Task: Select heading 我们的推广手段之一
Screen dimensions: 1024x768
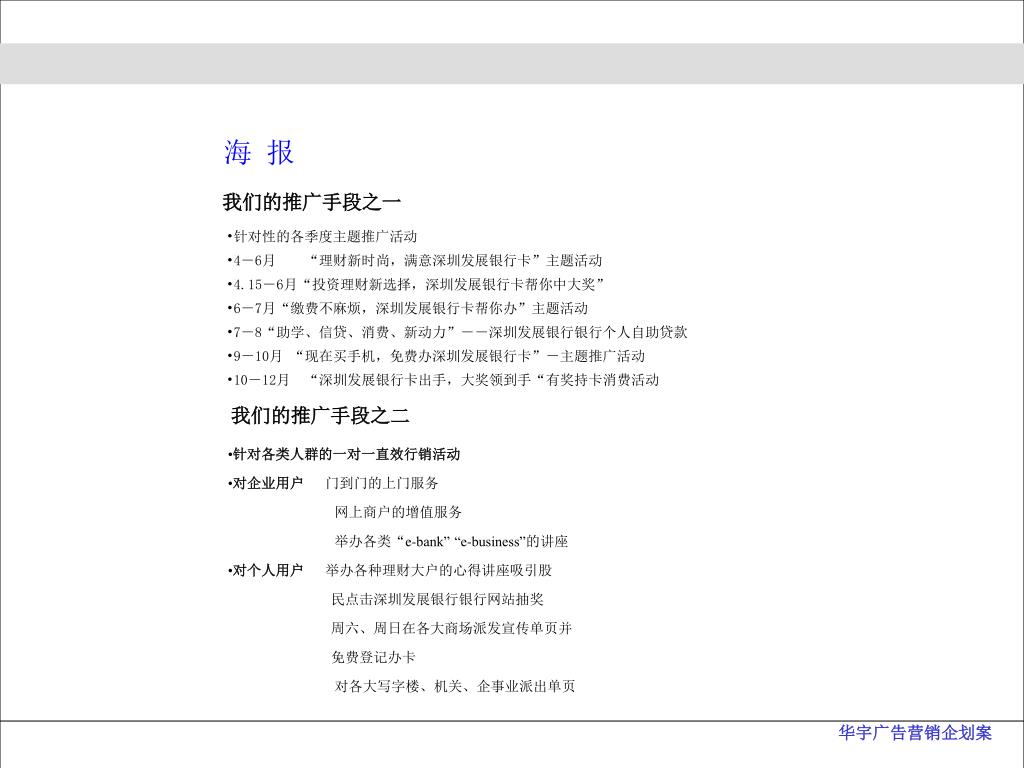Action: [x=312, y=202]
